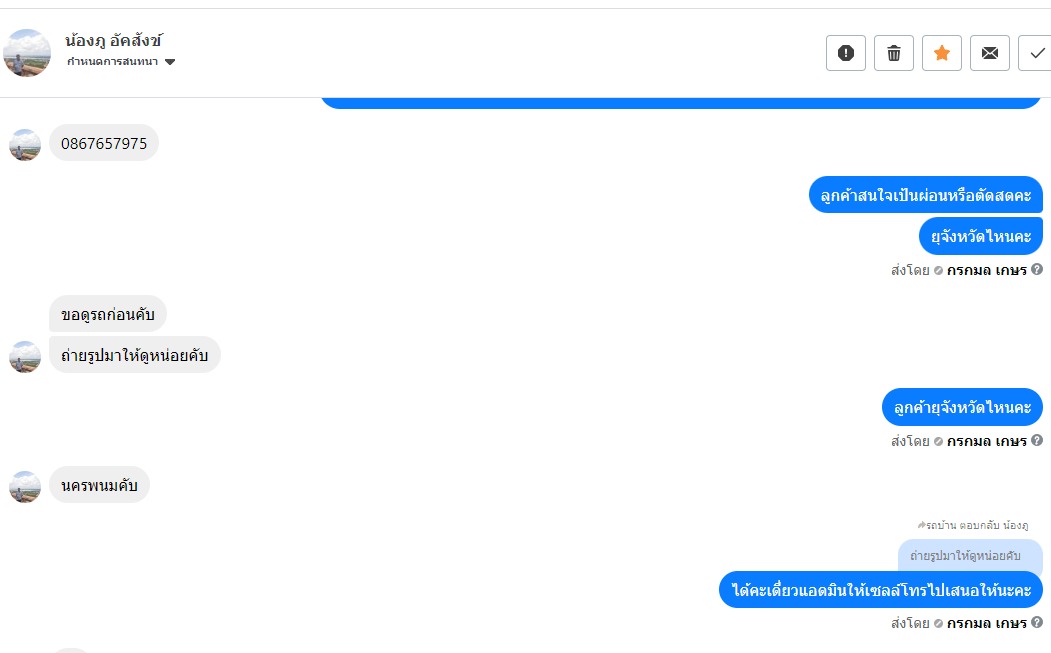Open sender กรกมล เกษร below the ลูกค้ายุจังหวัดไหนคะ message

[986, 441]
